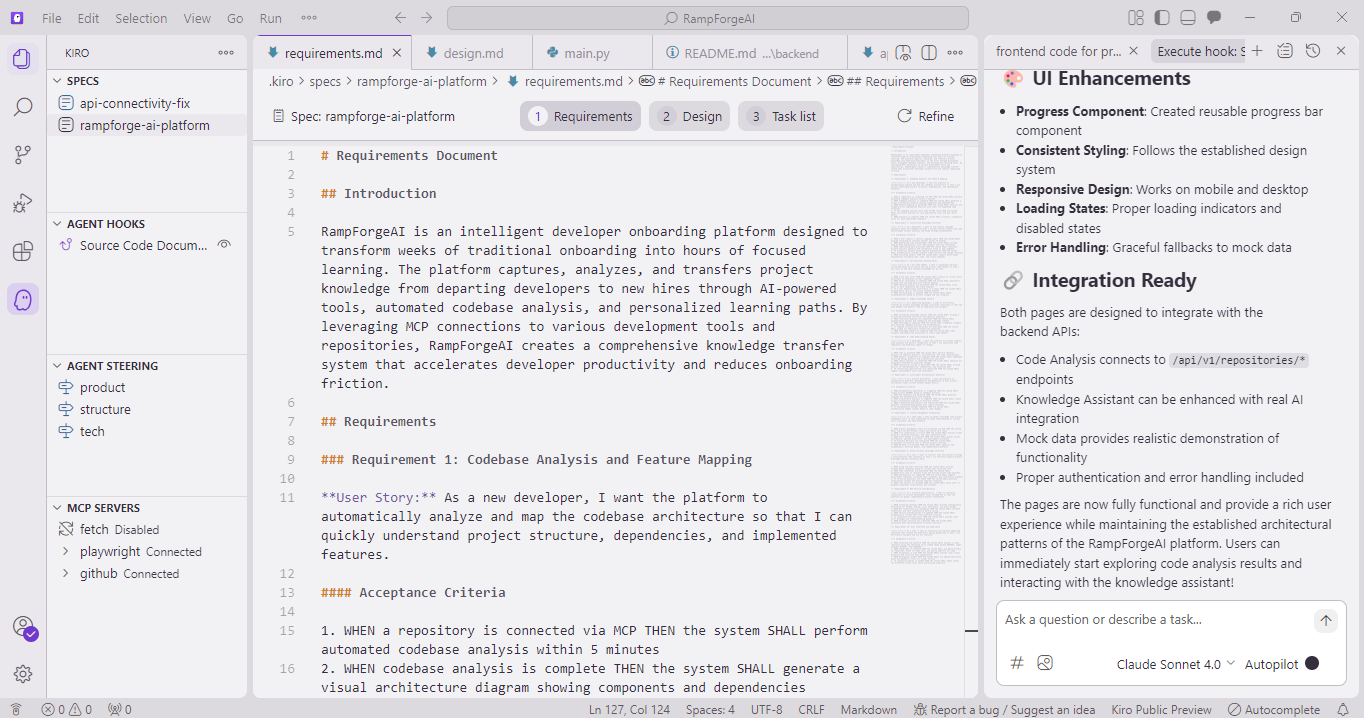Image resolution: width=1364 pixels, height=718 pixels.
Task: Click the chat input field
Action: [x=1155, y=620]
